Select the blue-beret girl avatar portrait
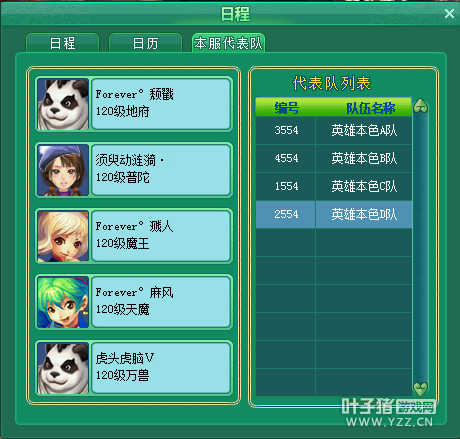460x439 pixels. (x=63, y=170)
